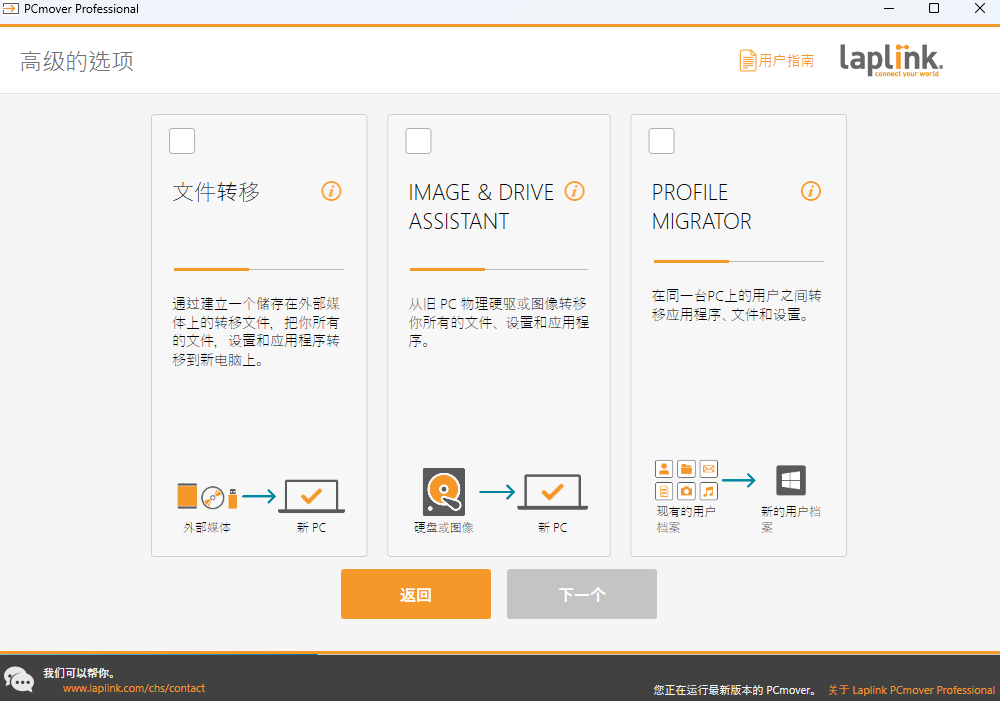Screen dimensions: 1000x701
Task: Click the hard disk 硬盘或图像 icon
Action: click(444, 492)
